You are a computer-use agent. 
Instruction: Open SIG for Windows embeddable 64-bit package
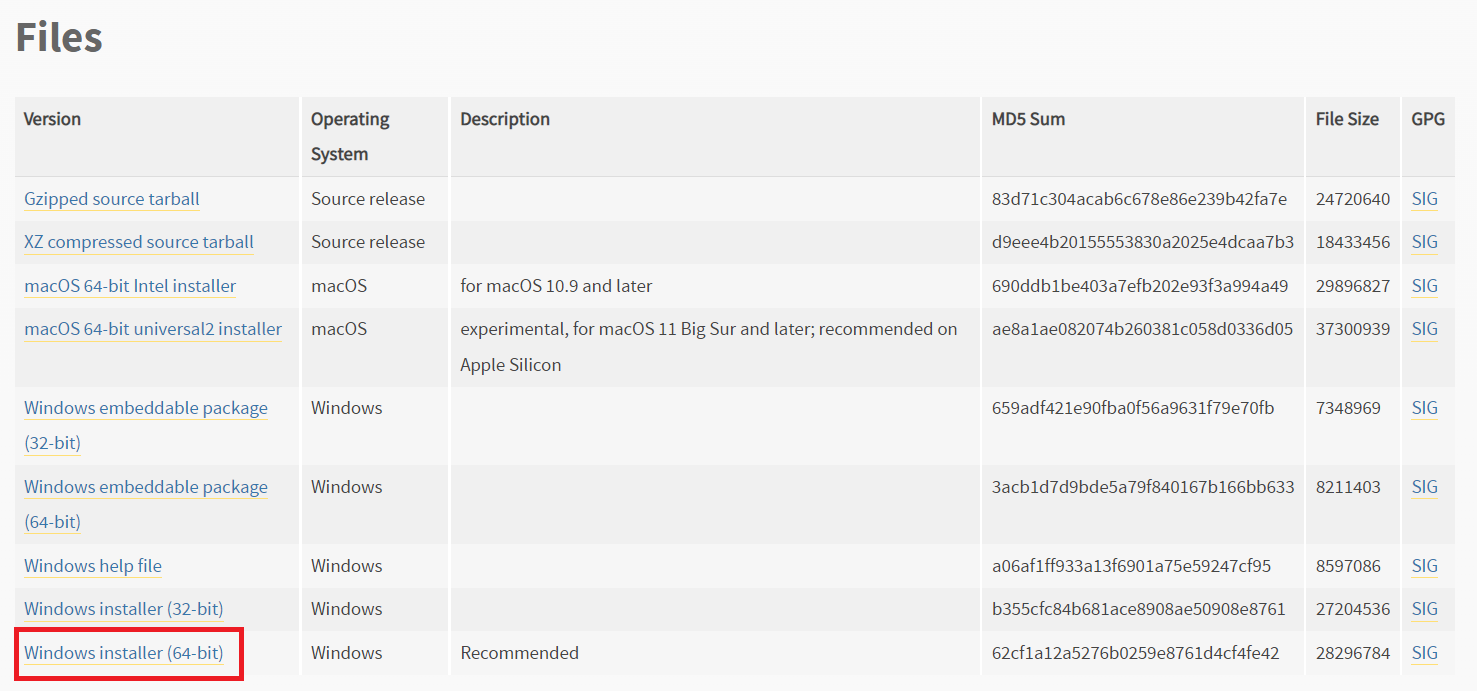coord(1424,487)
